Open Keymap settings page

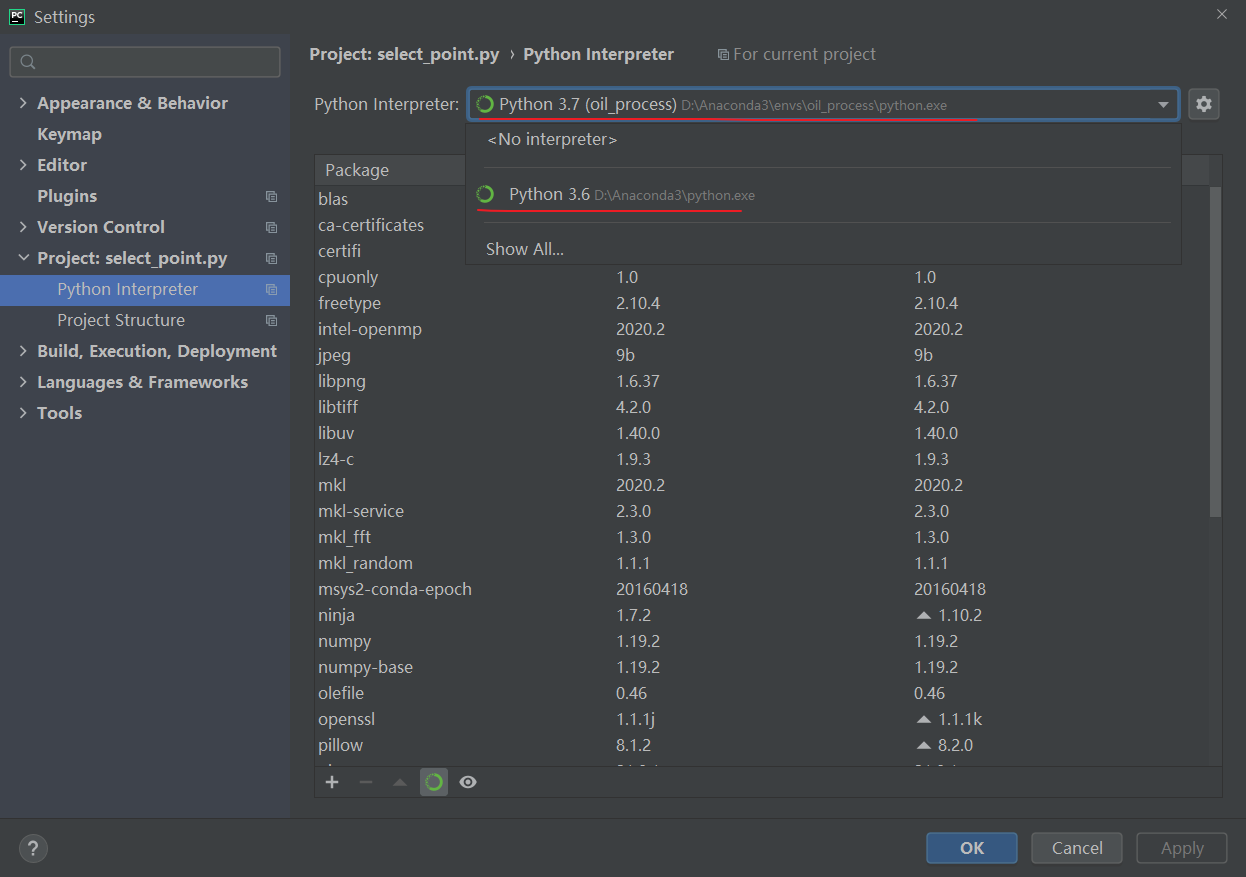click(x=69, y=134)
